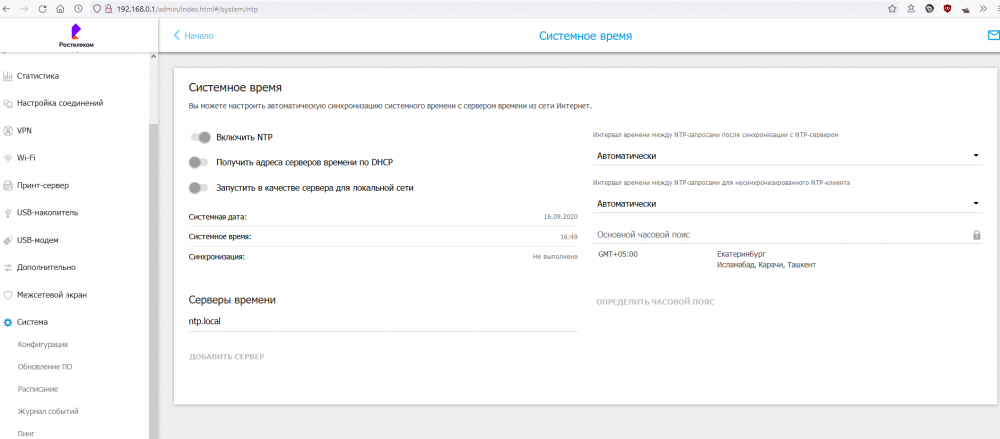Click the lock icon beside time zone field

click(976, 235)
